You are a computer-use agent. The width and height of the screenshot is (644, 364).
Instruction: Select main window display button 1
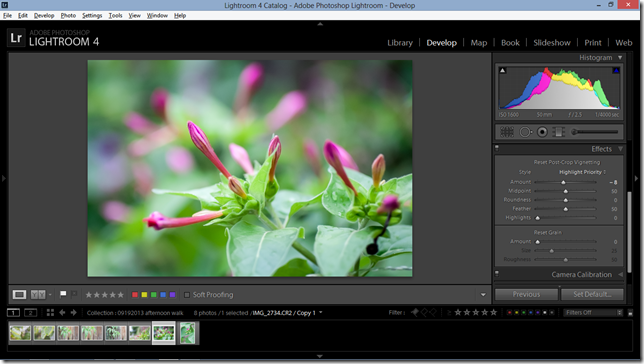point(13,313)
